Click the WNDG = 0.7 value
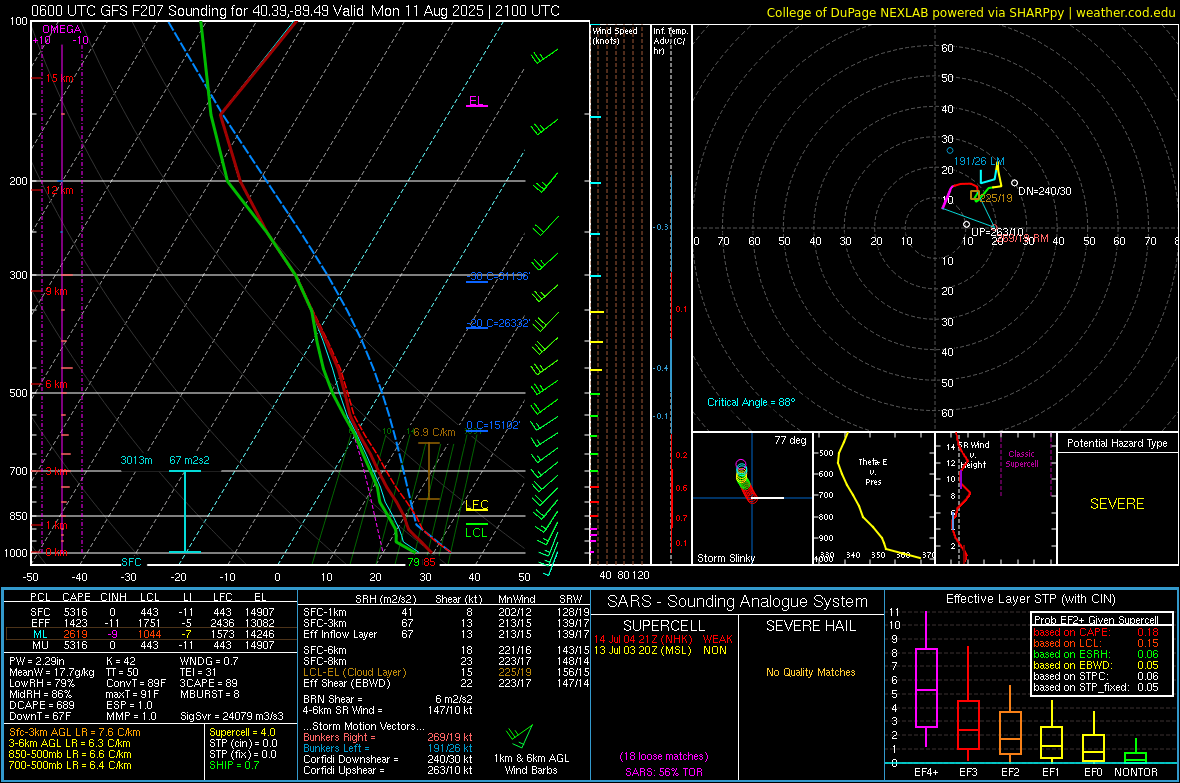The image size is (1180, 783). point(209,661)
